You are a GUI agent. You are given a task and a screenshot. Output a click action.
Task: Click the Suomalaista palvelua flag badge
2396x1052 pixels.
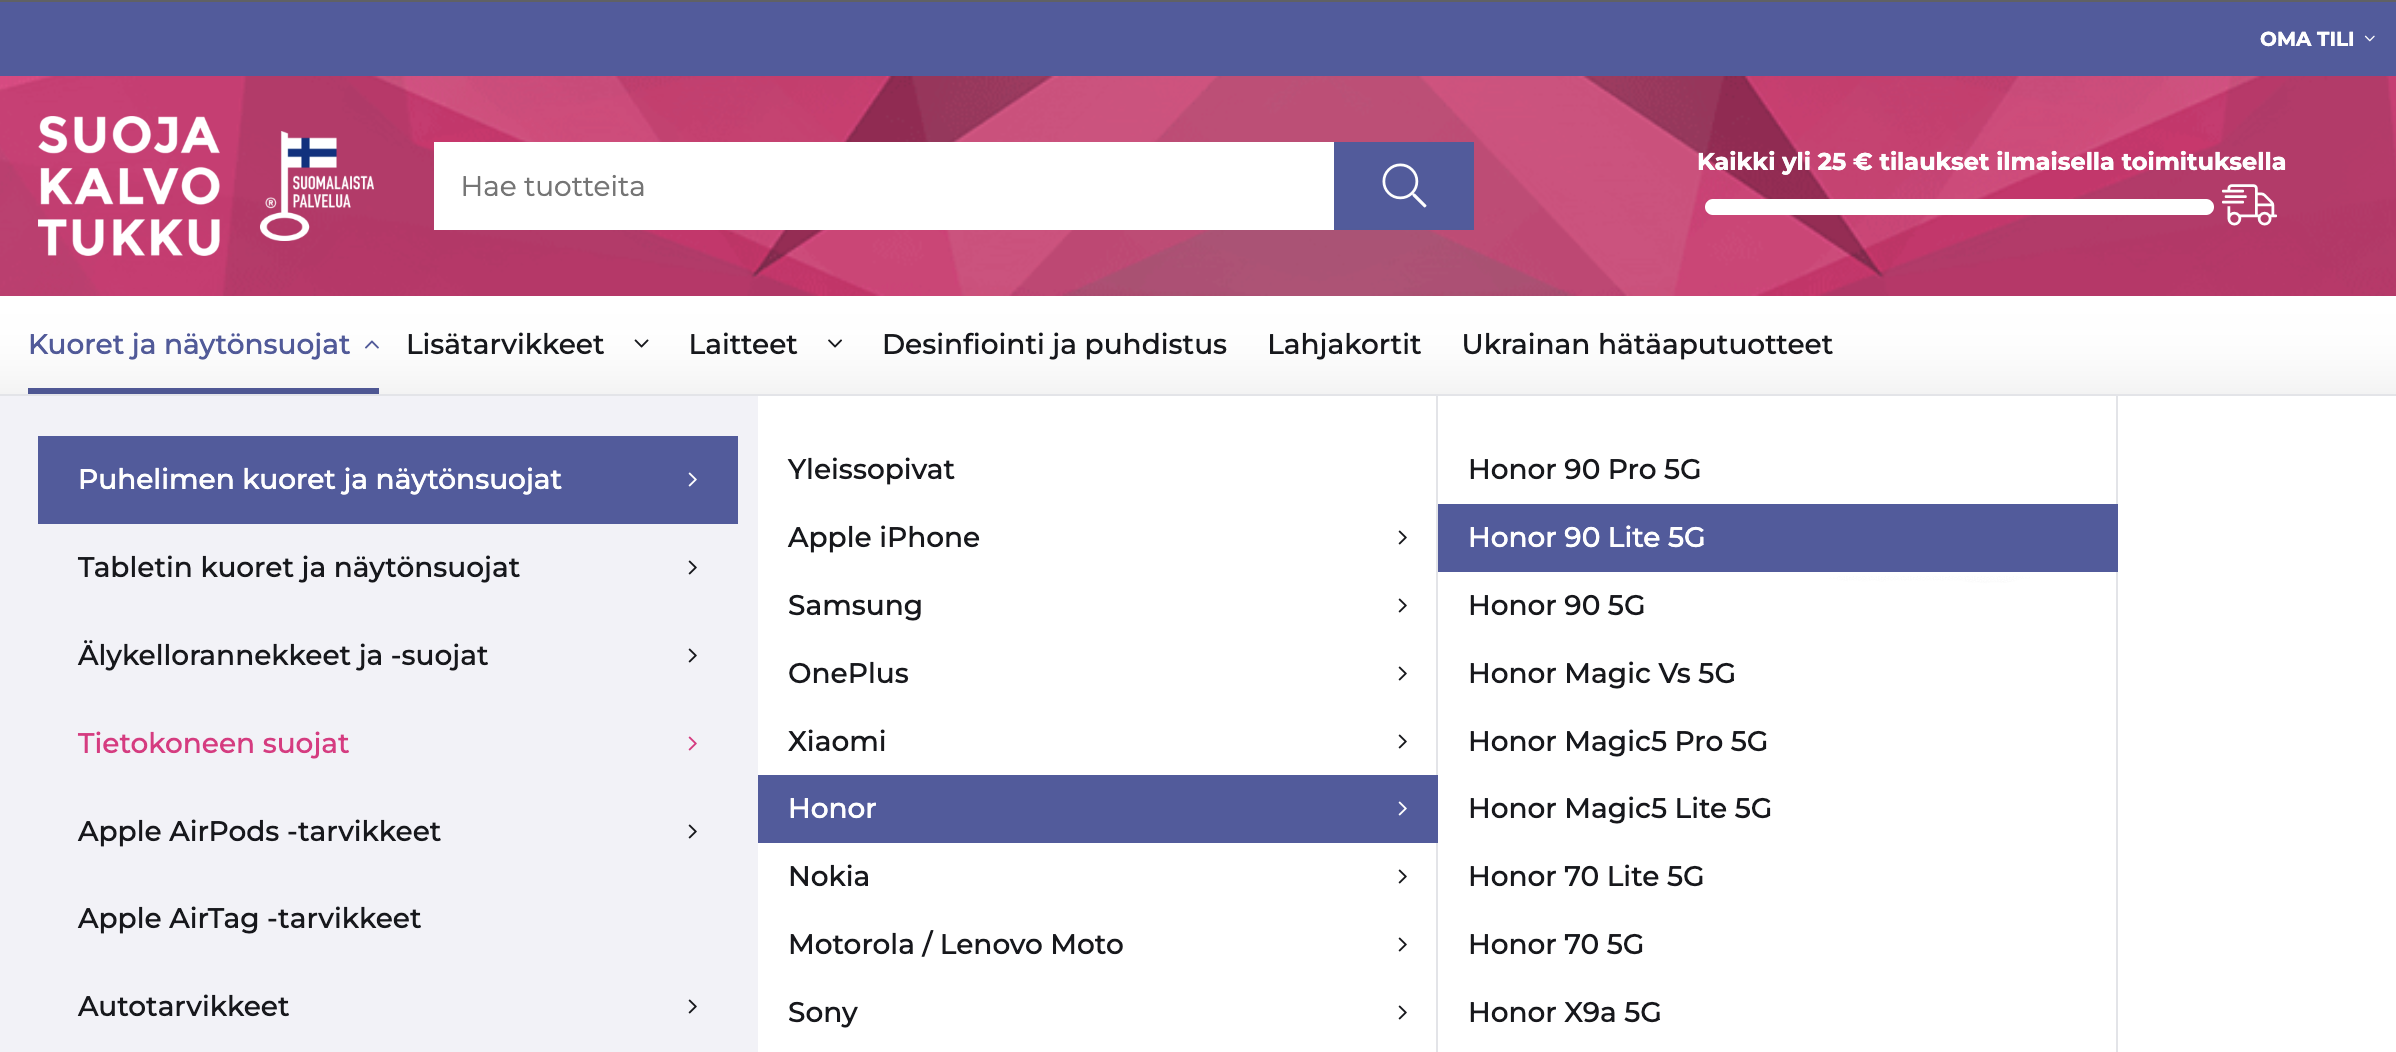point(317,186)
